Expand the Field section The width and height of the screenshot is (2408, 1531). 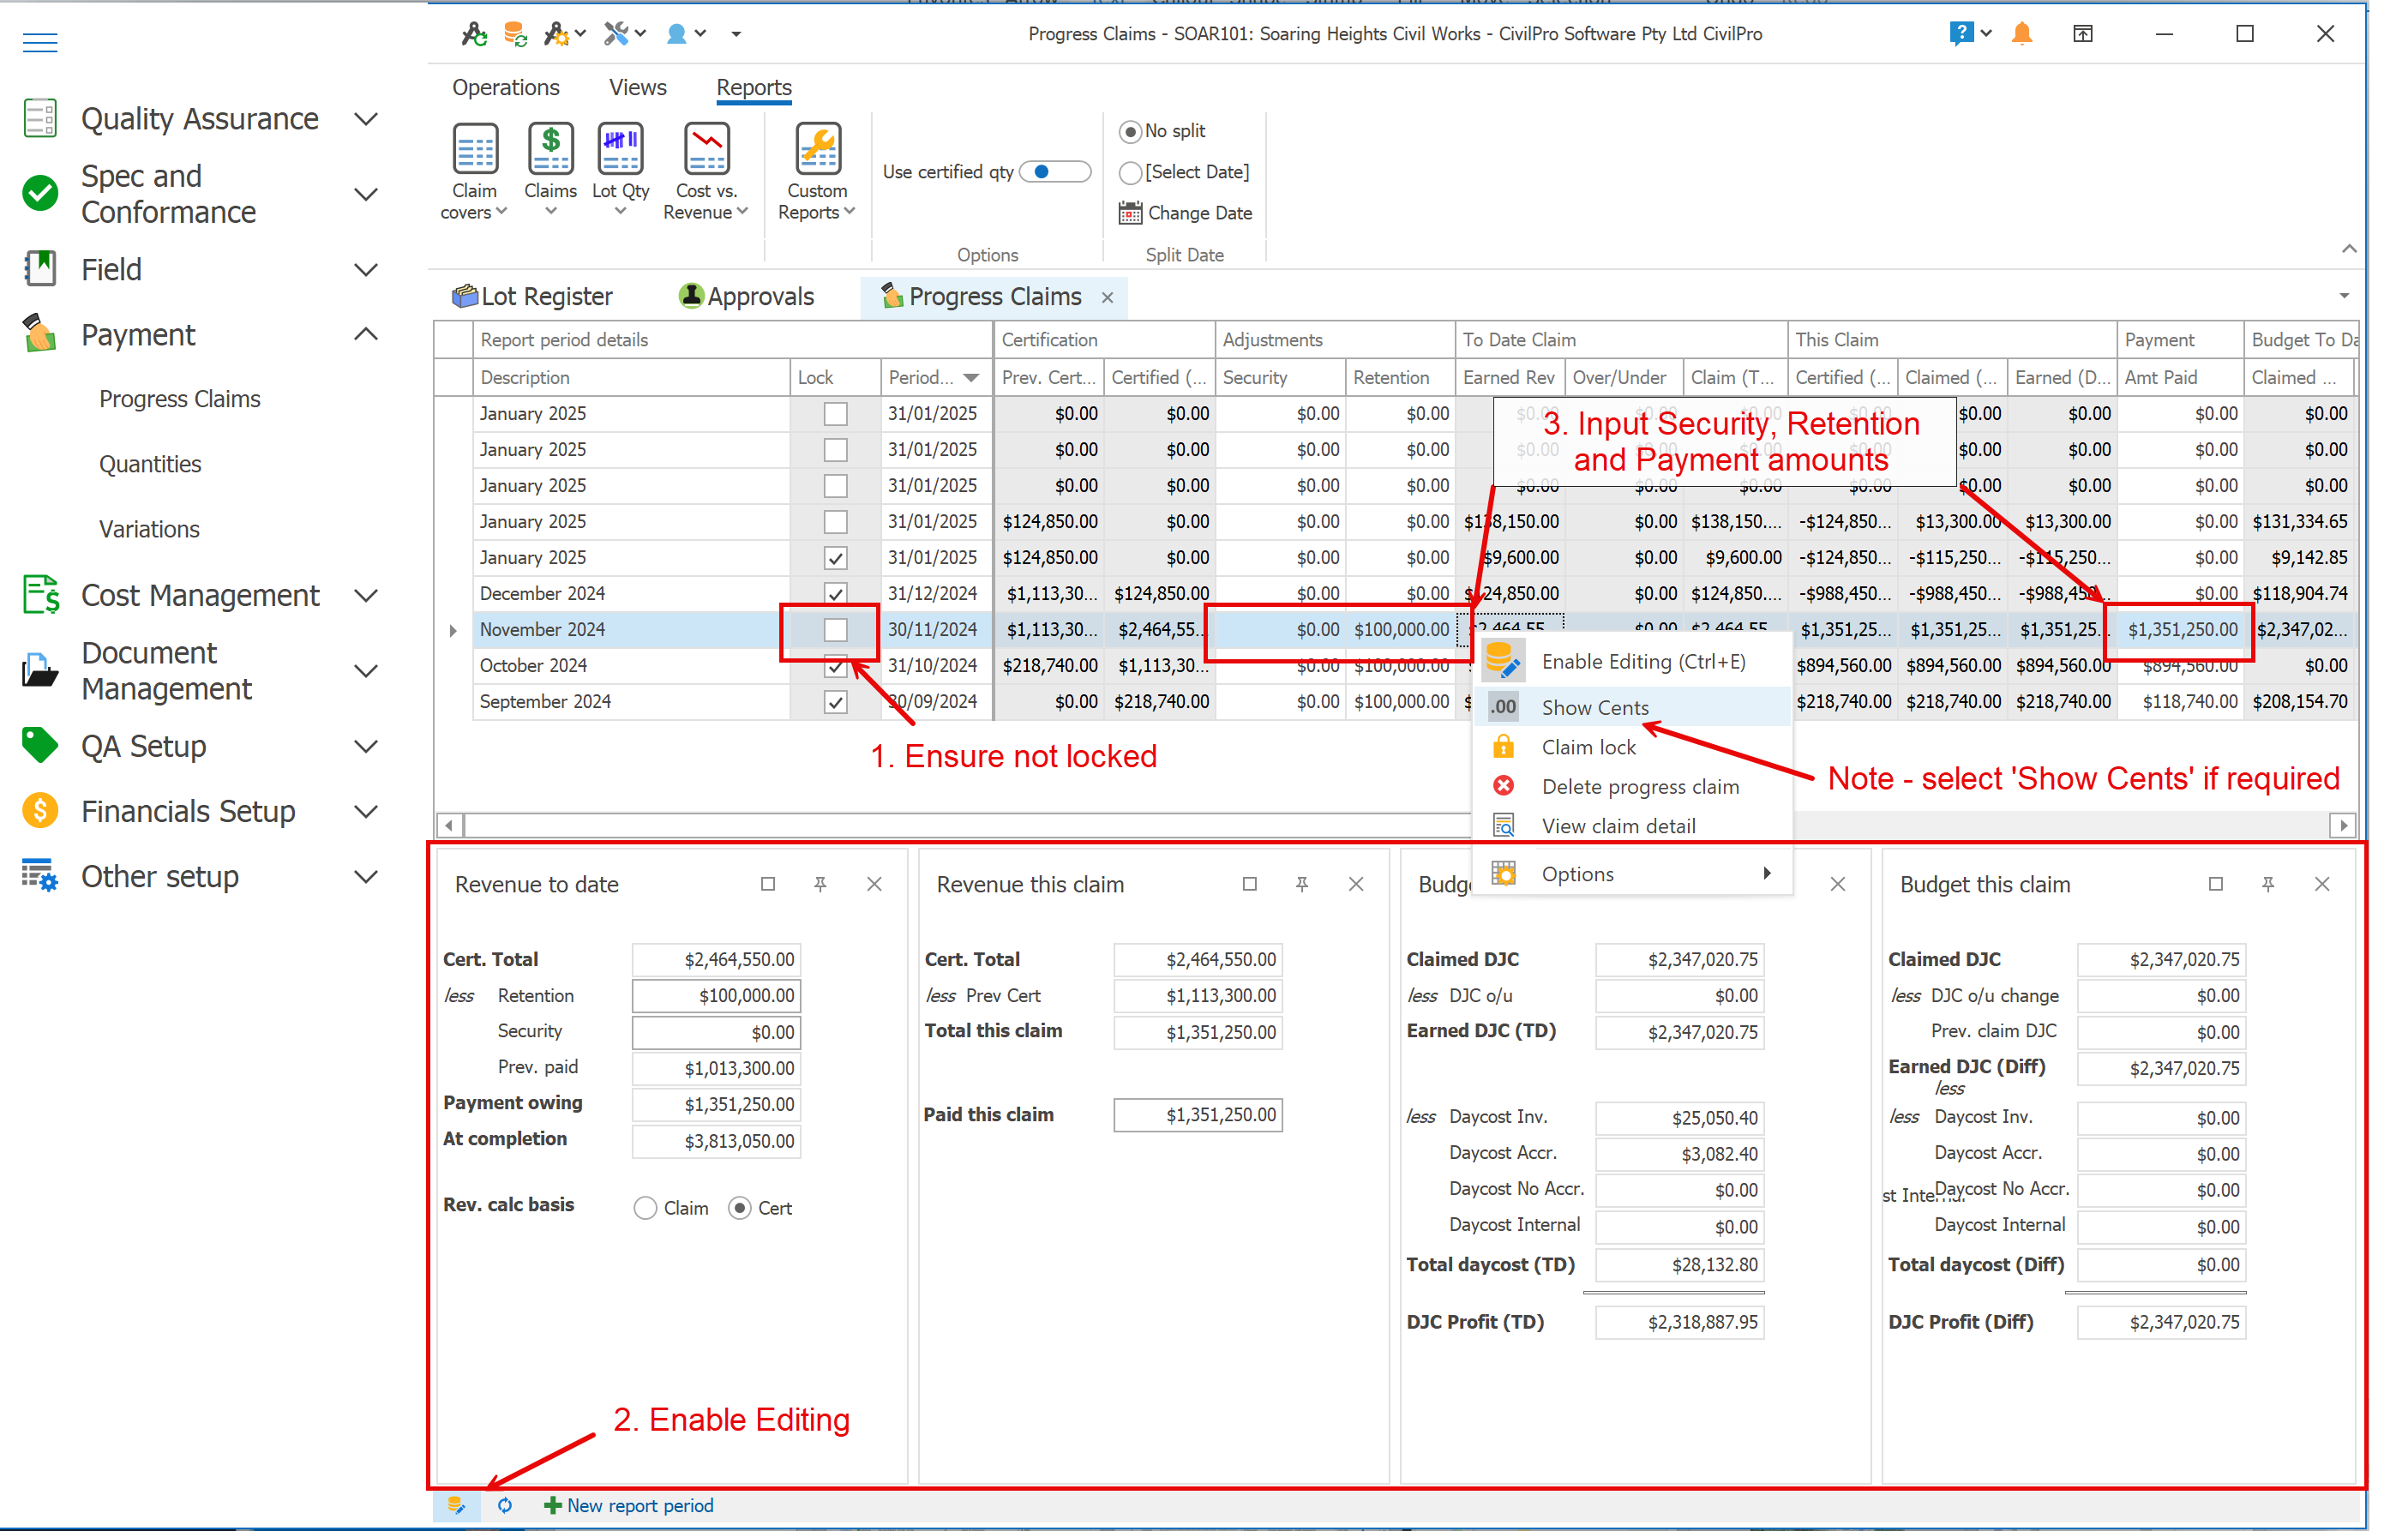(367, 269)
